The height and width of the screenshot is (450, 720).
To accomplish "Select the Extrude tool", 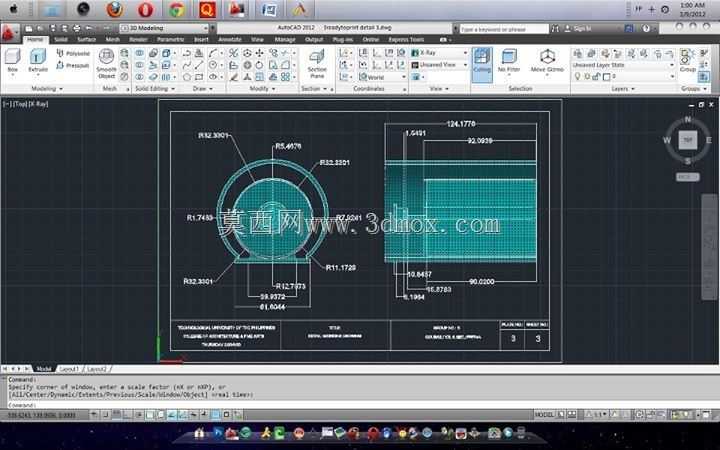I will click(x=38, y=61).
